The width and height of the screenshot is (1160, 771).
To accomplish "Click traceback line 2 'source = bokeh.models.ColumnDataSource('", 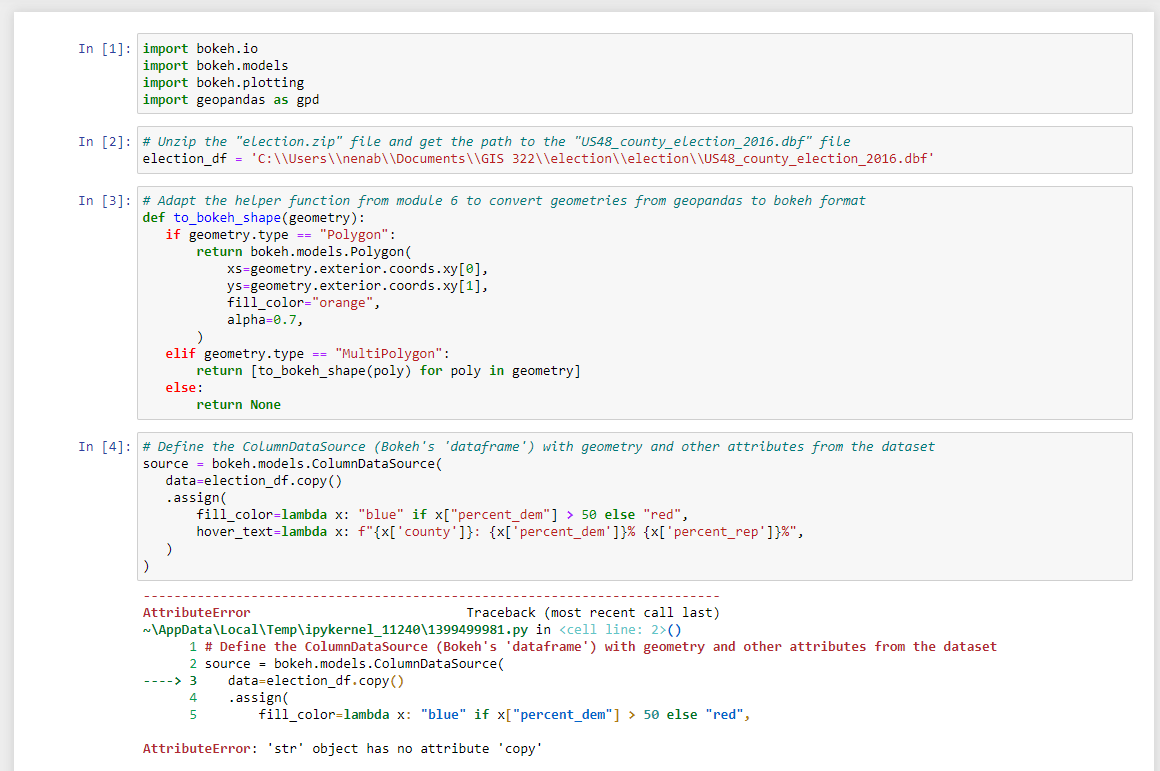I will point(346,664).
